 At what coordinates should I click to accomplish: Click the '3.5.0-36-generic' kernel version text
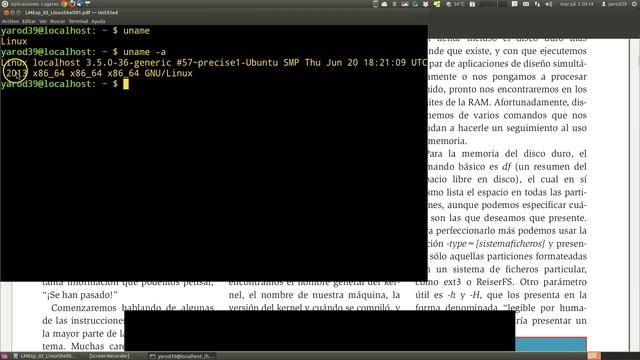point(128,62)
